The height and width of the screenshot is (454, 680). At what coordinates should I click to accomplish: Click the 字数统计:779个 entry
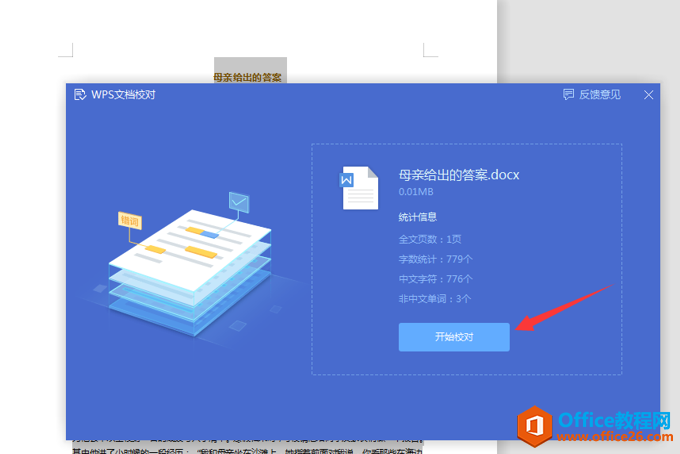coord(435,259)
